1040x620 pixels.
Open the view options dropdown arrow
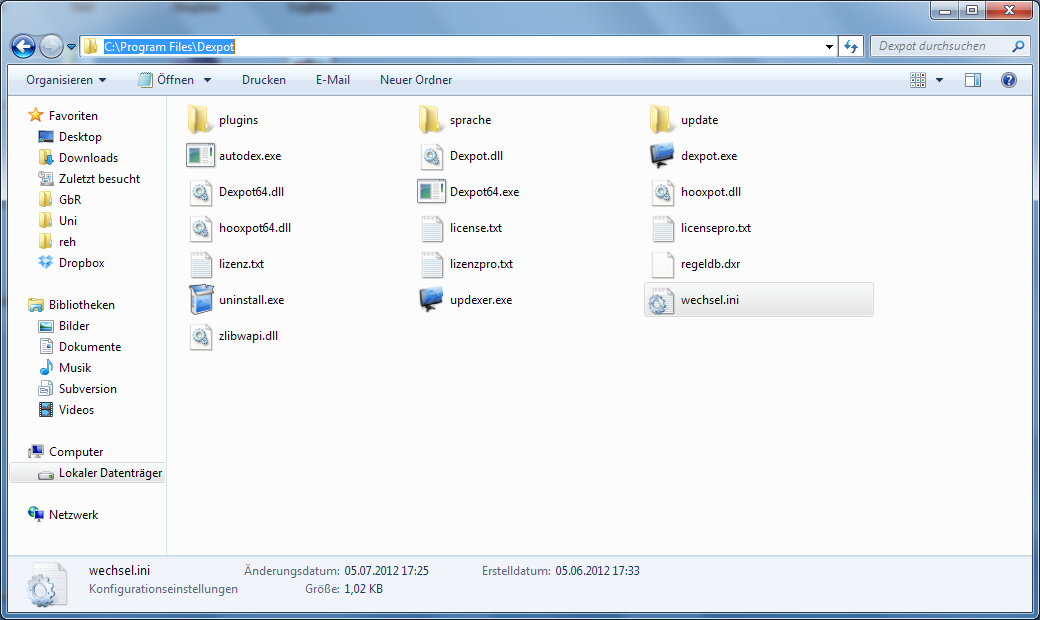click(939, 80)
